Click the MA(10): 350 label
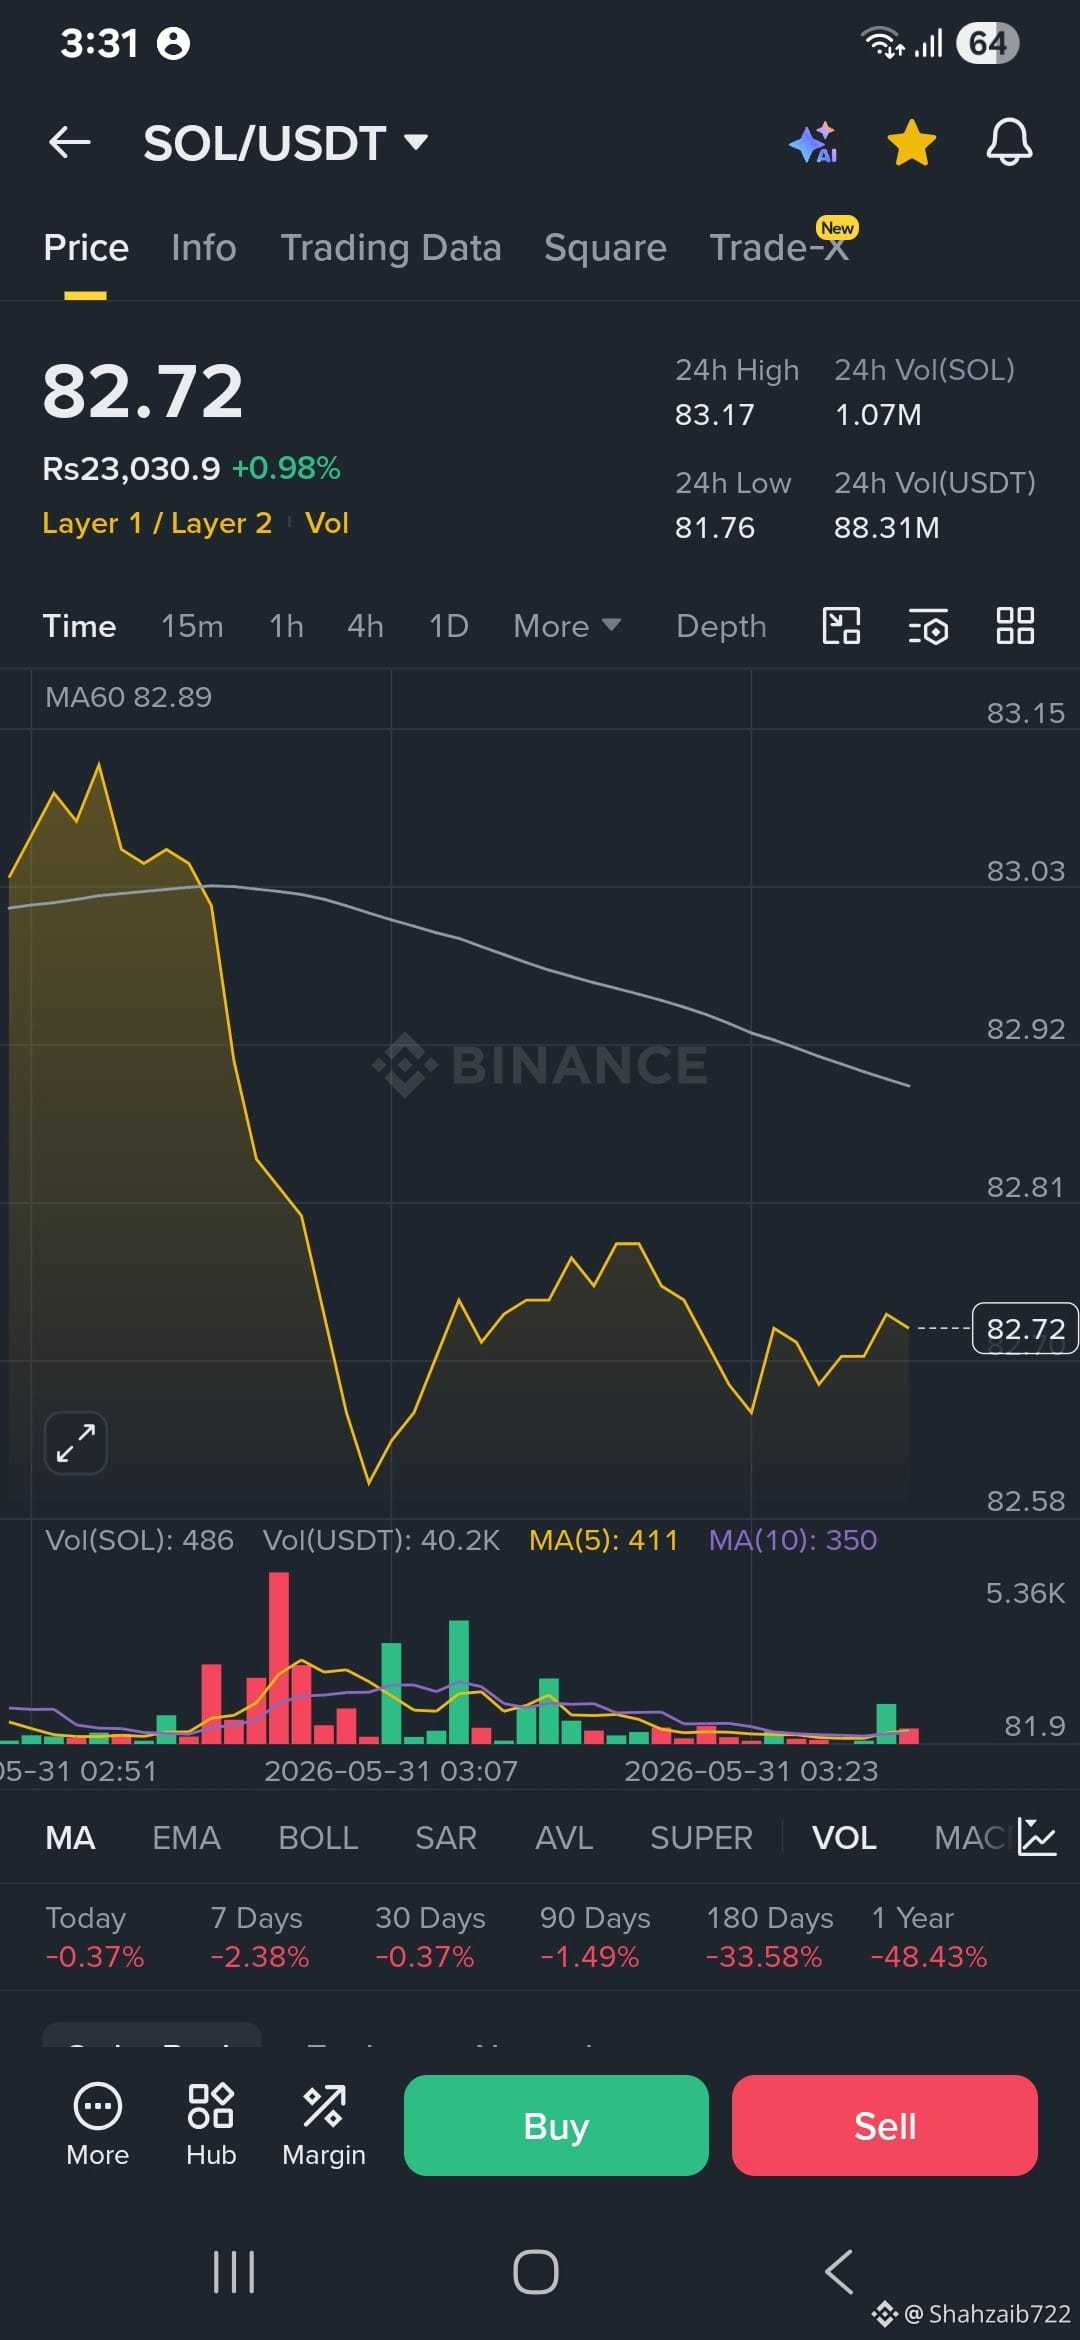The image size is (1080, 2340). pos(793,1540)
